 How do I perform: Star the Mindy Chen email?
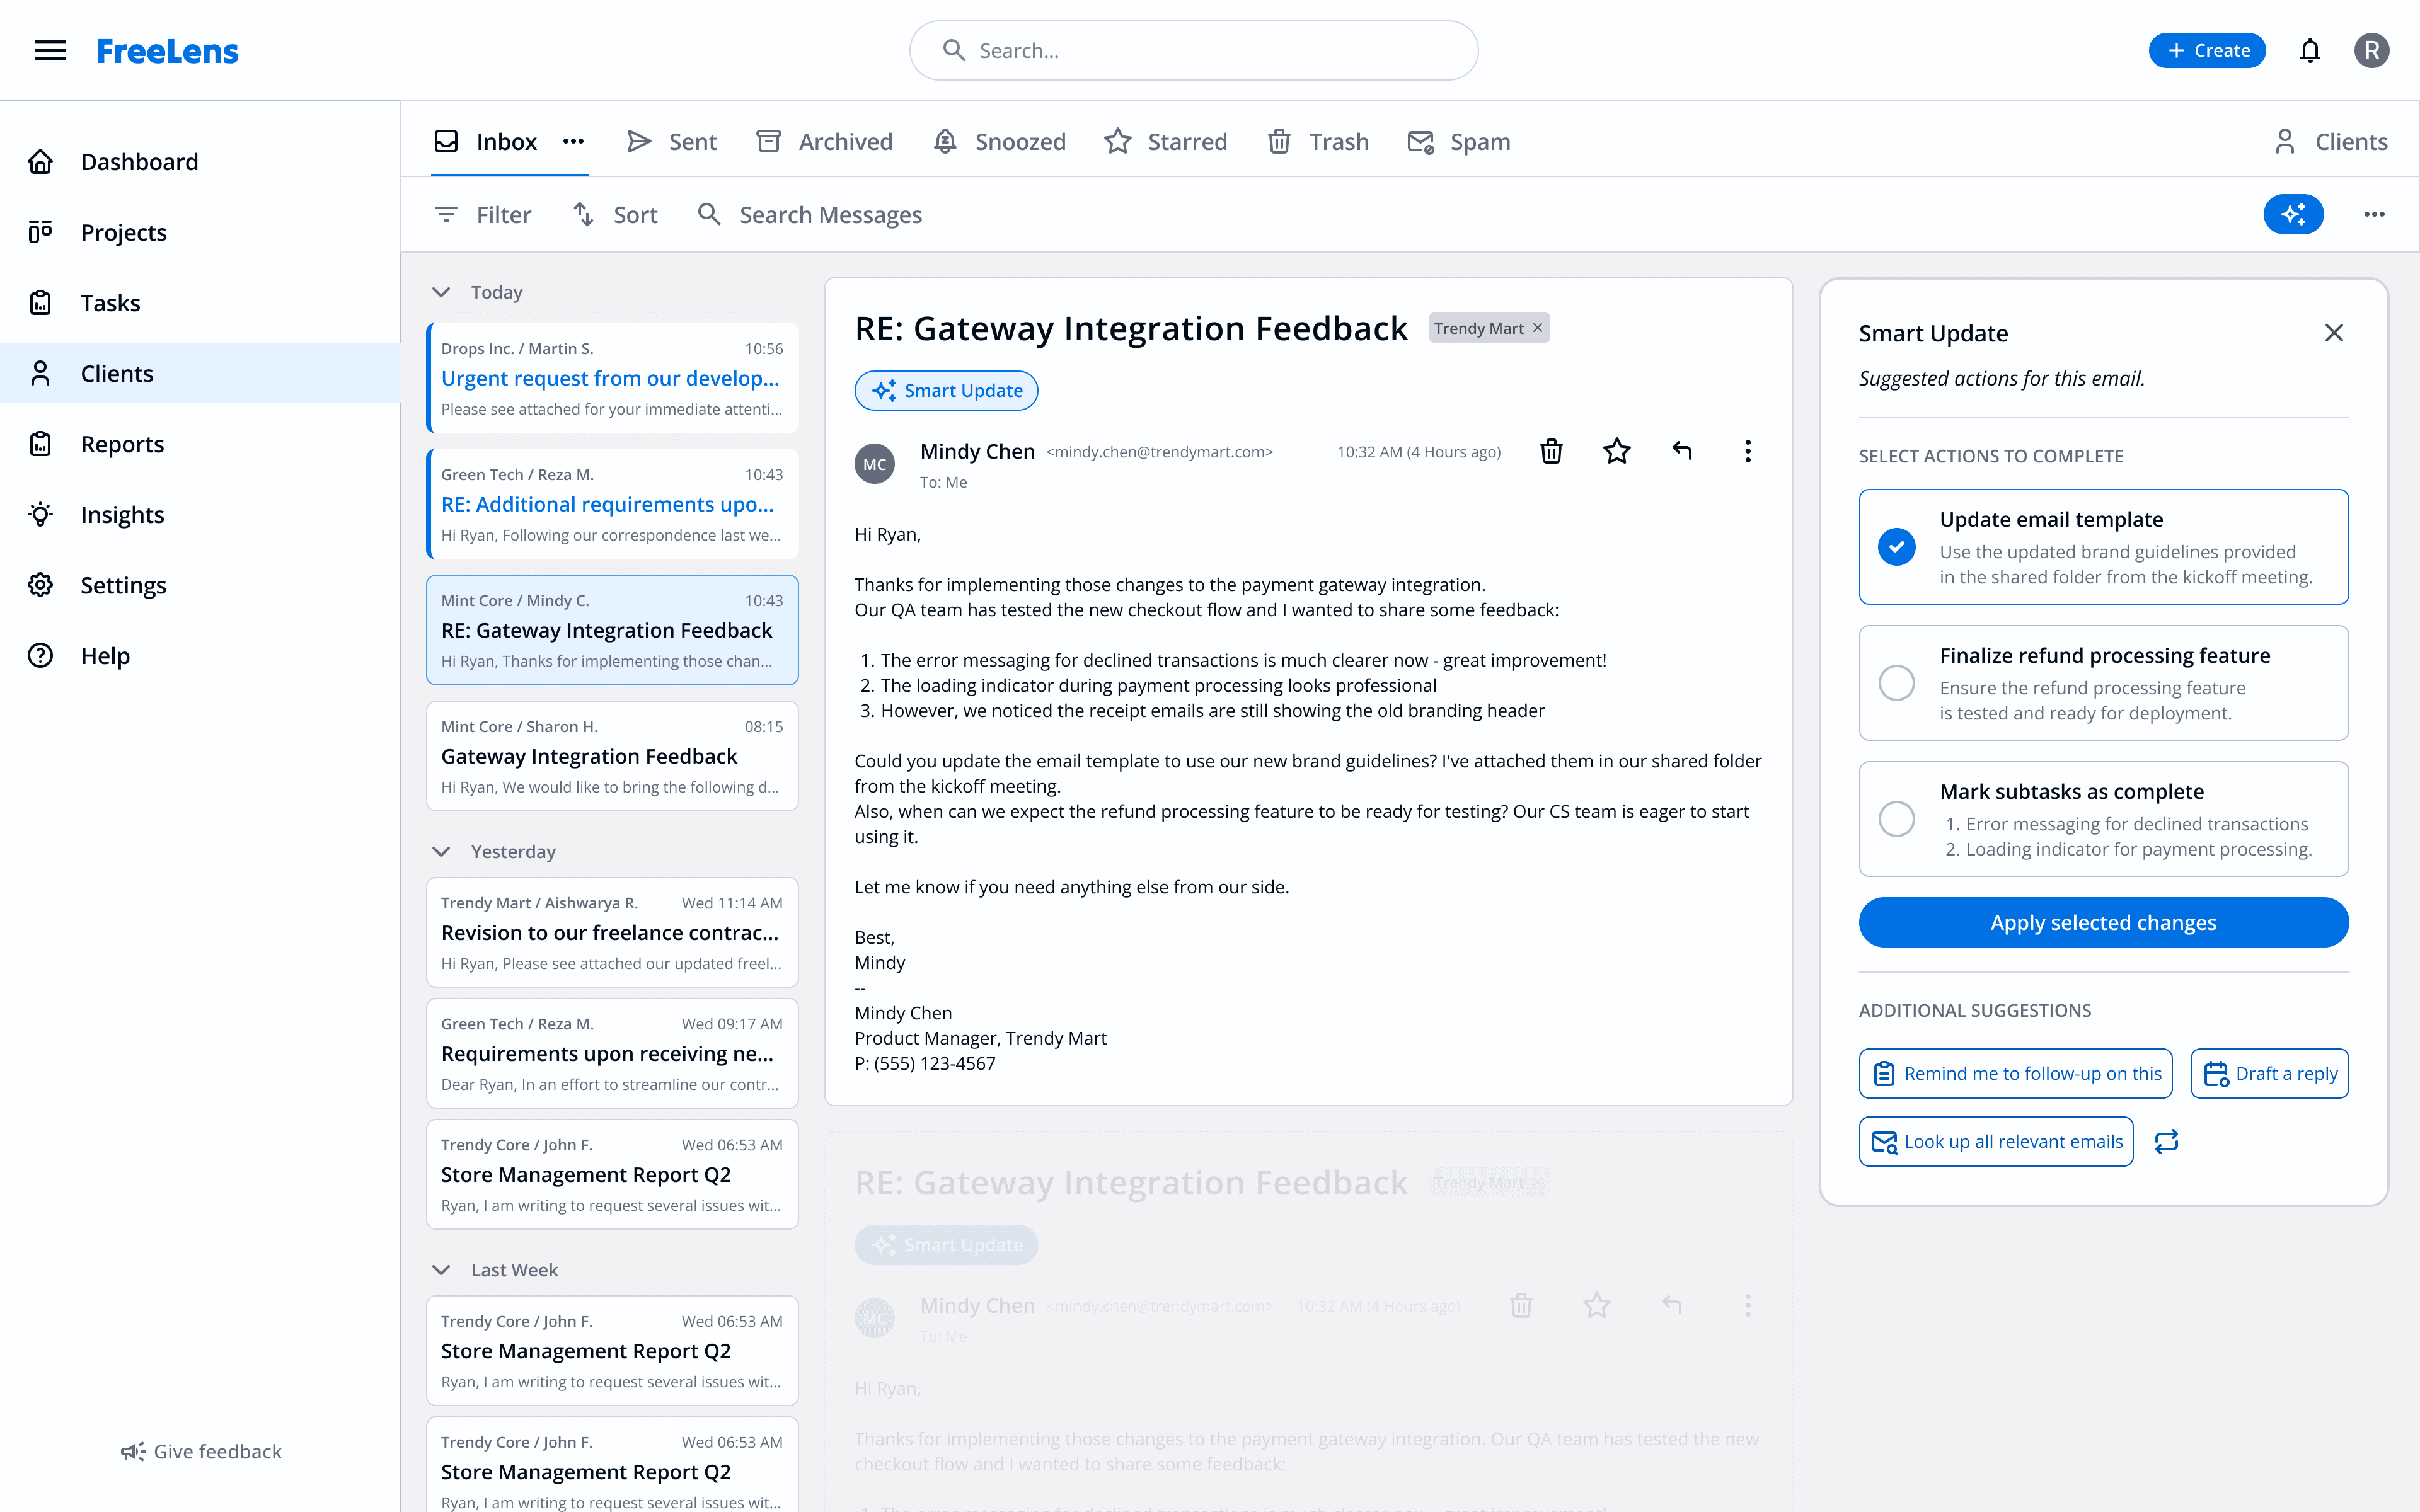pyautogui.click(x=1616, y=451)
